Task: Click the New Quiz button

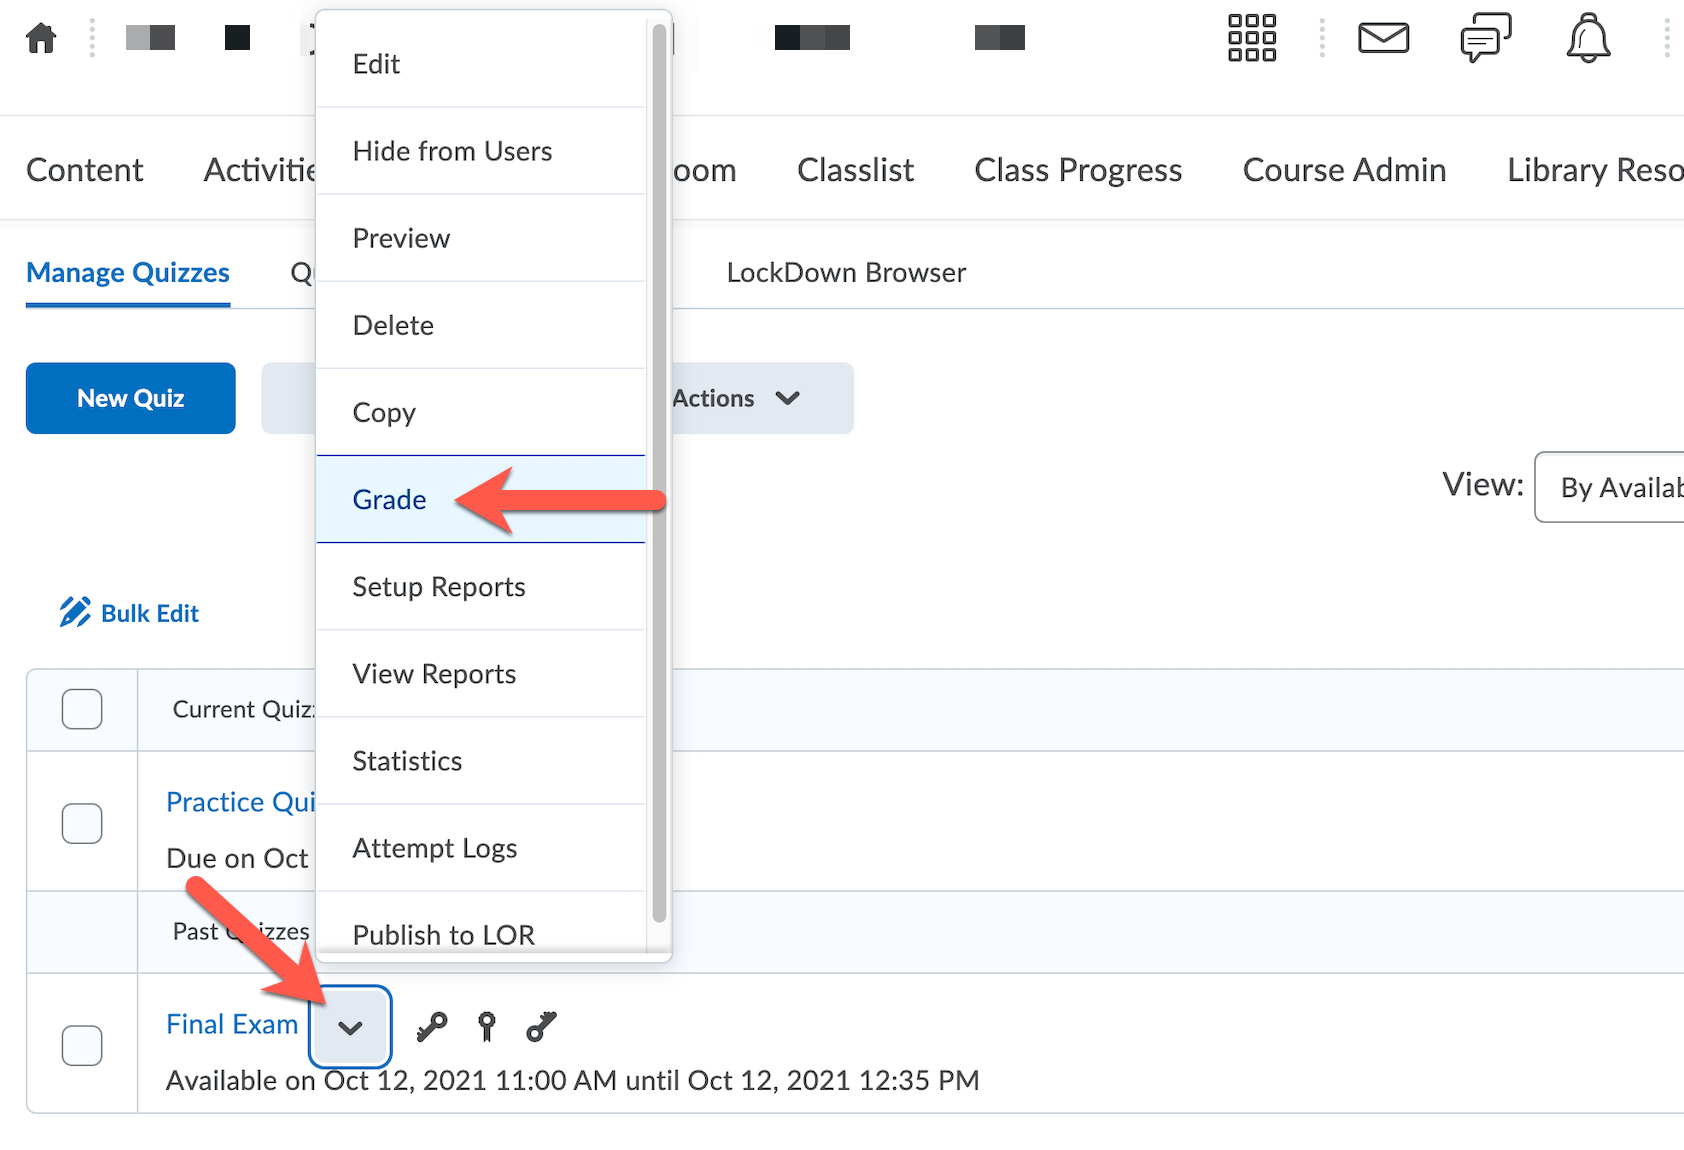Action: coord(131,398)
